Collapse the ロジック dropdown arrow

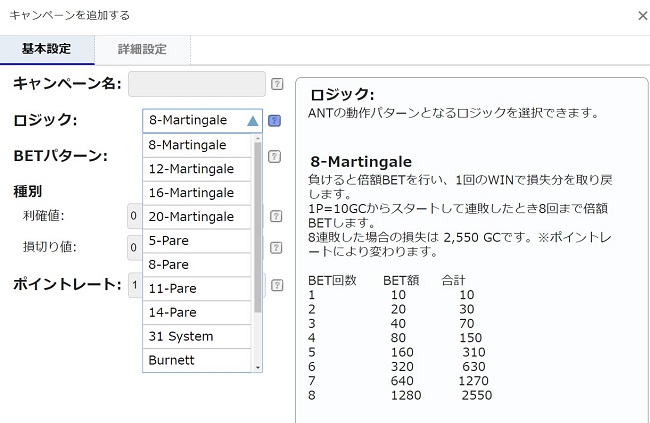(252, 121)
